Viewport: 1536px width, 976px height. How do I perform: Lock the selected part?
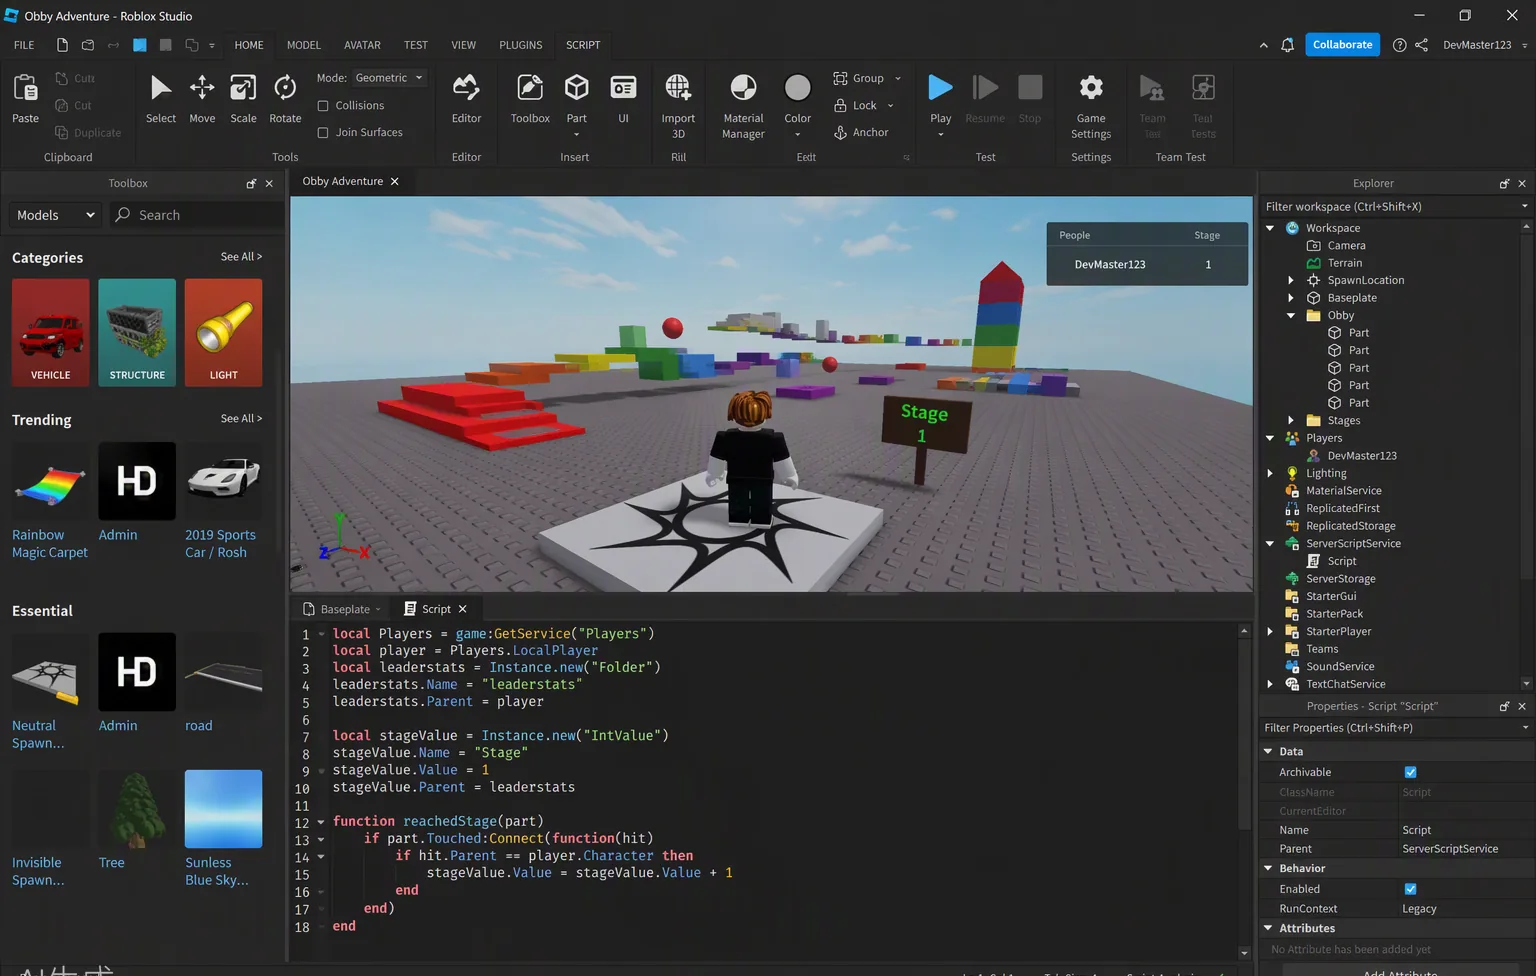tap(855, 105)
